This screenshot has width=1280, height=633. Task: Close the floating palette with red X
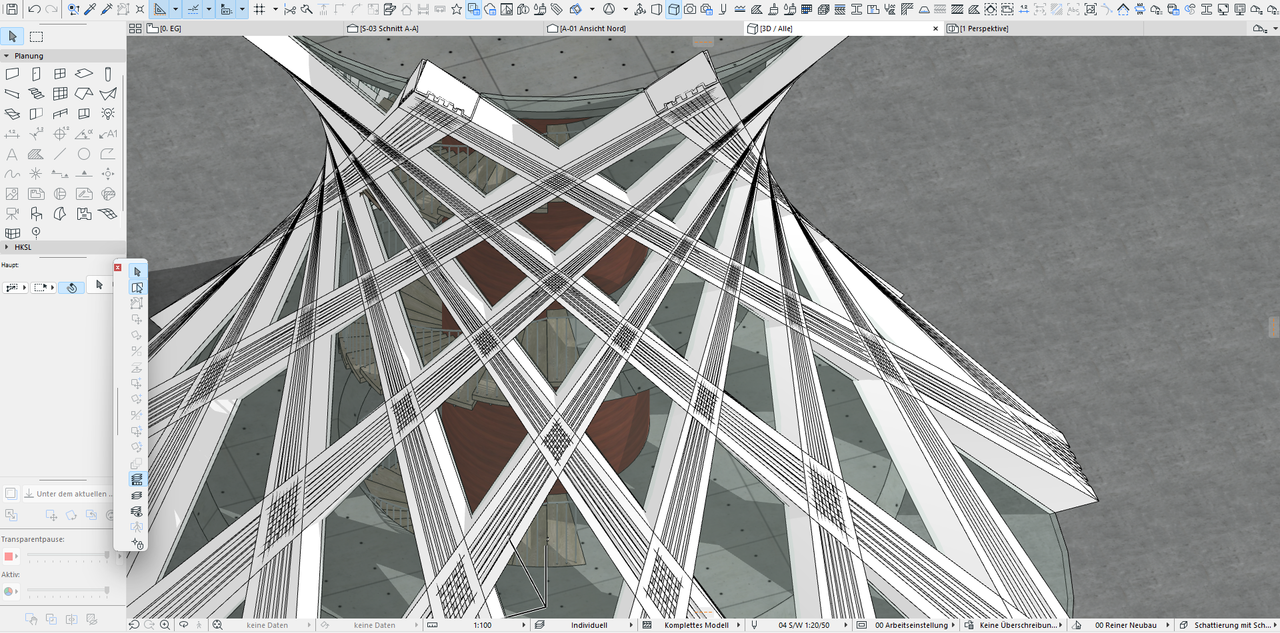(118, 267)
